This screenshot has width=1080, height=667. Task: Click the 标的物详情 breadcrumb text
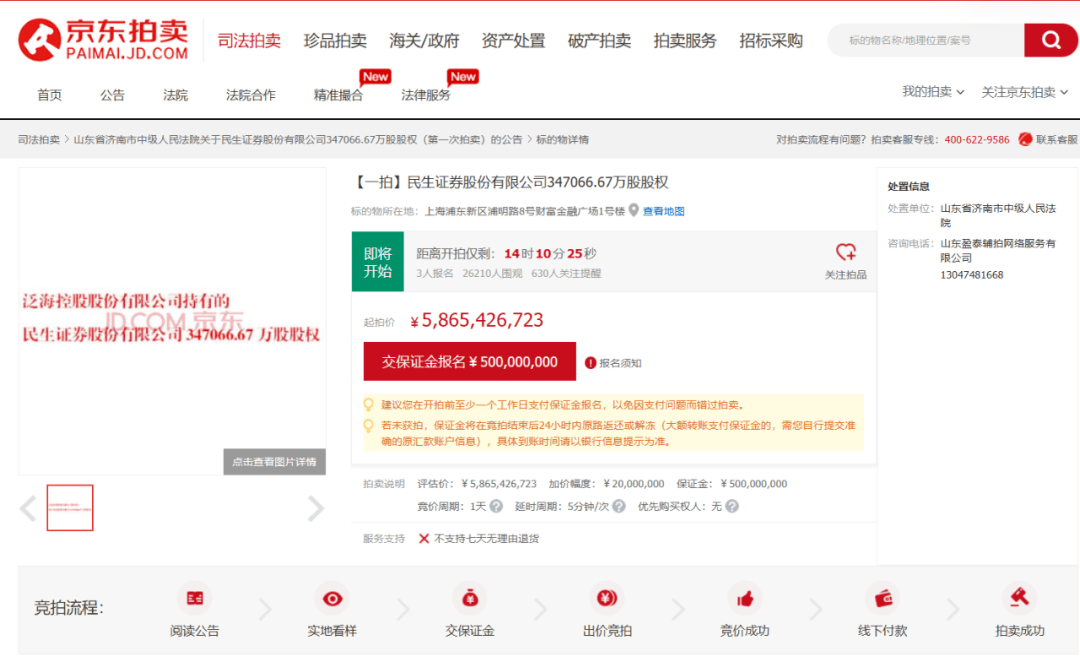pos(562,139)
